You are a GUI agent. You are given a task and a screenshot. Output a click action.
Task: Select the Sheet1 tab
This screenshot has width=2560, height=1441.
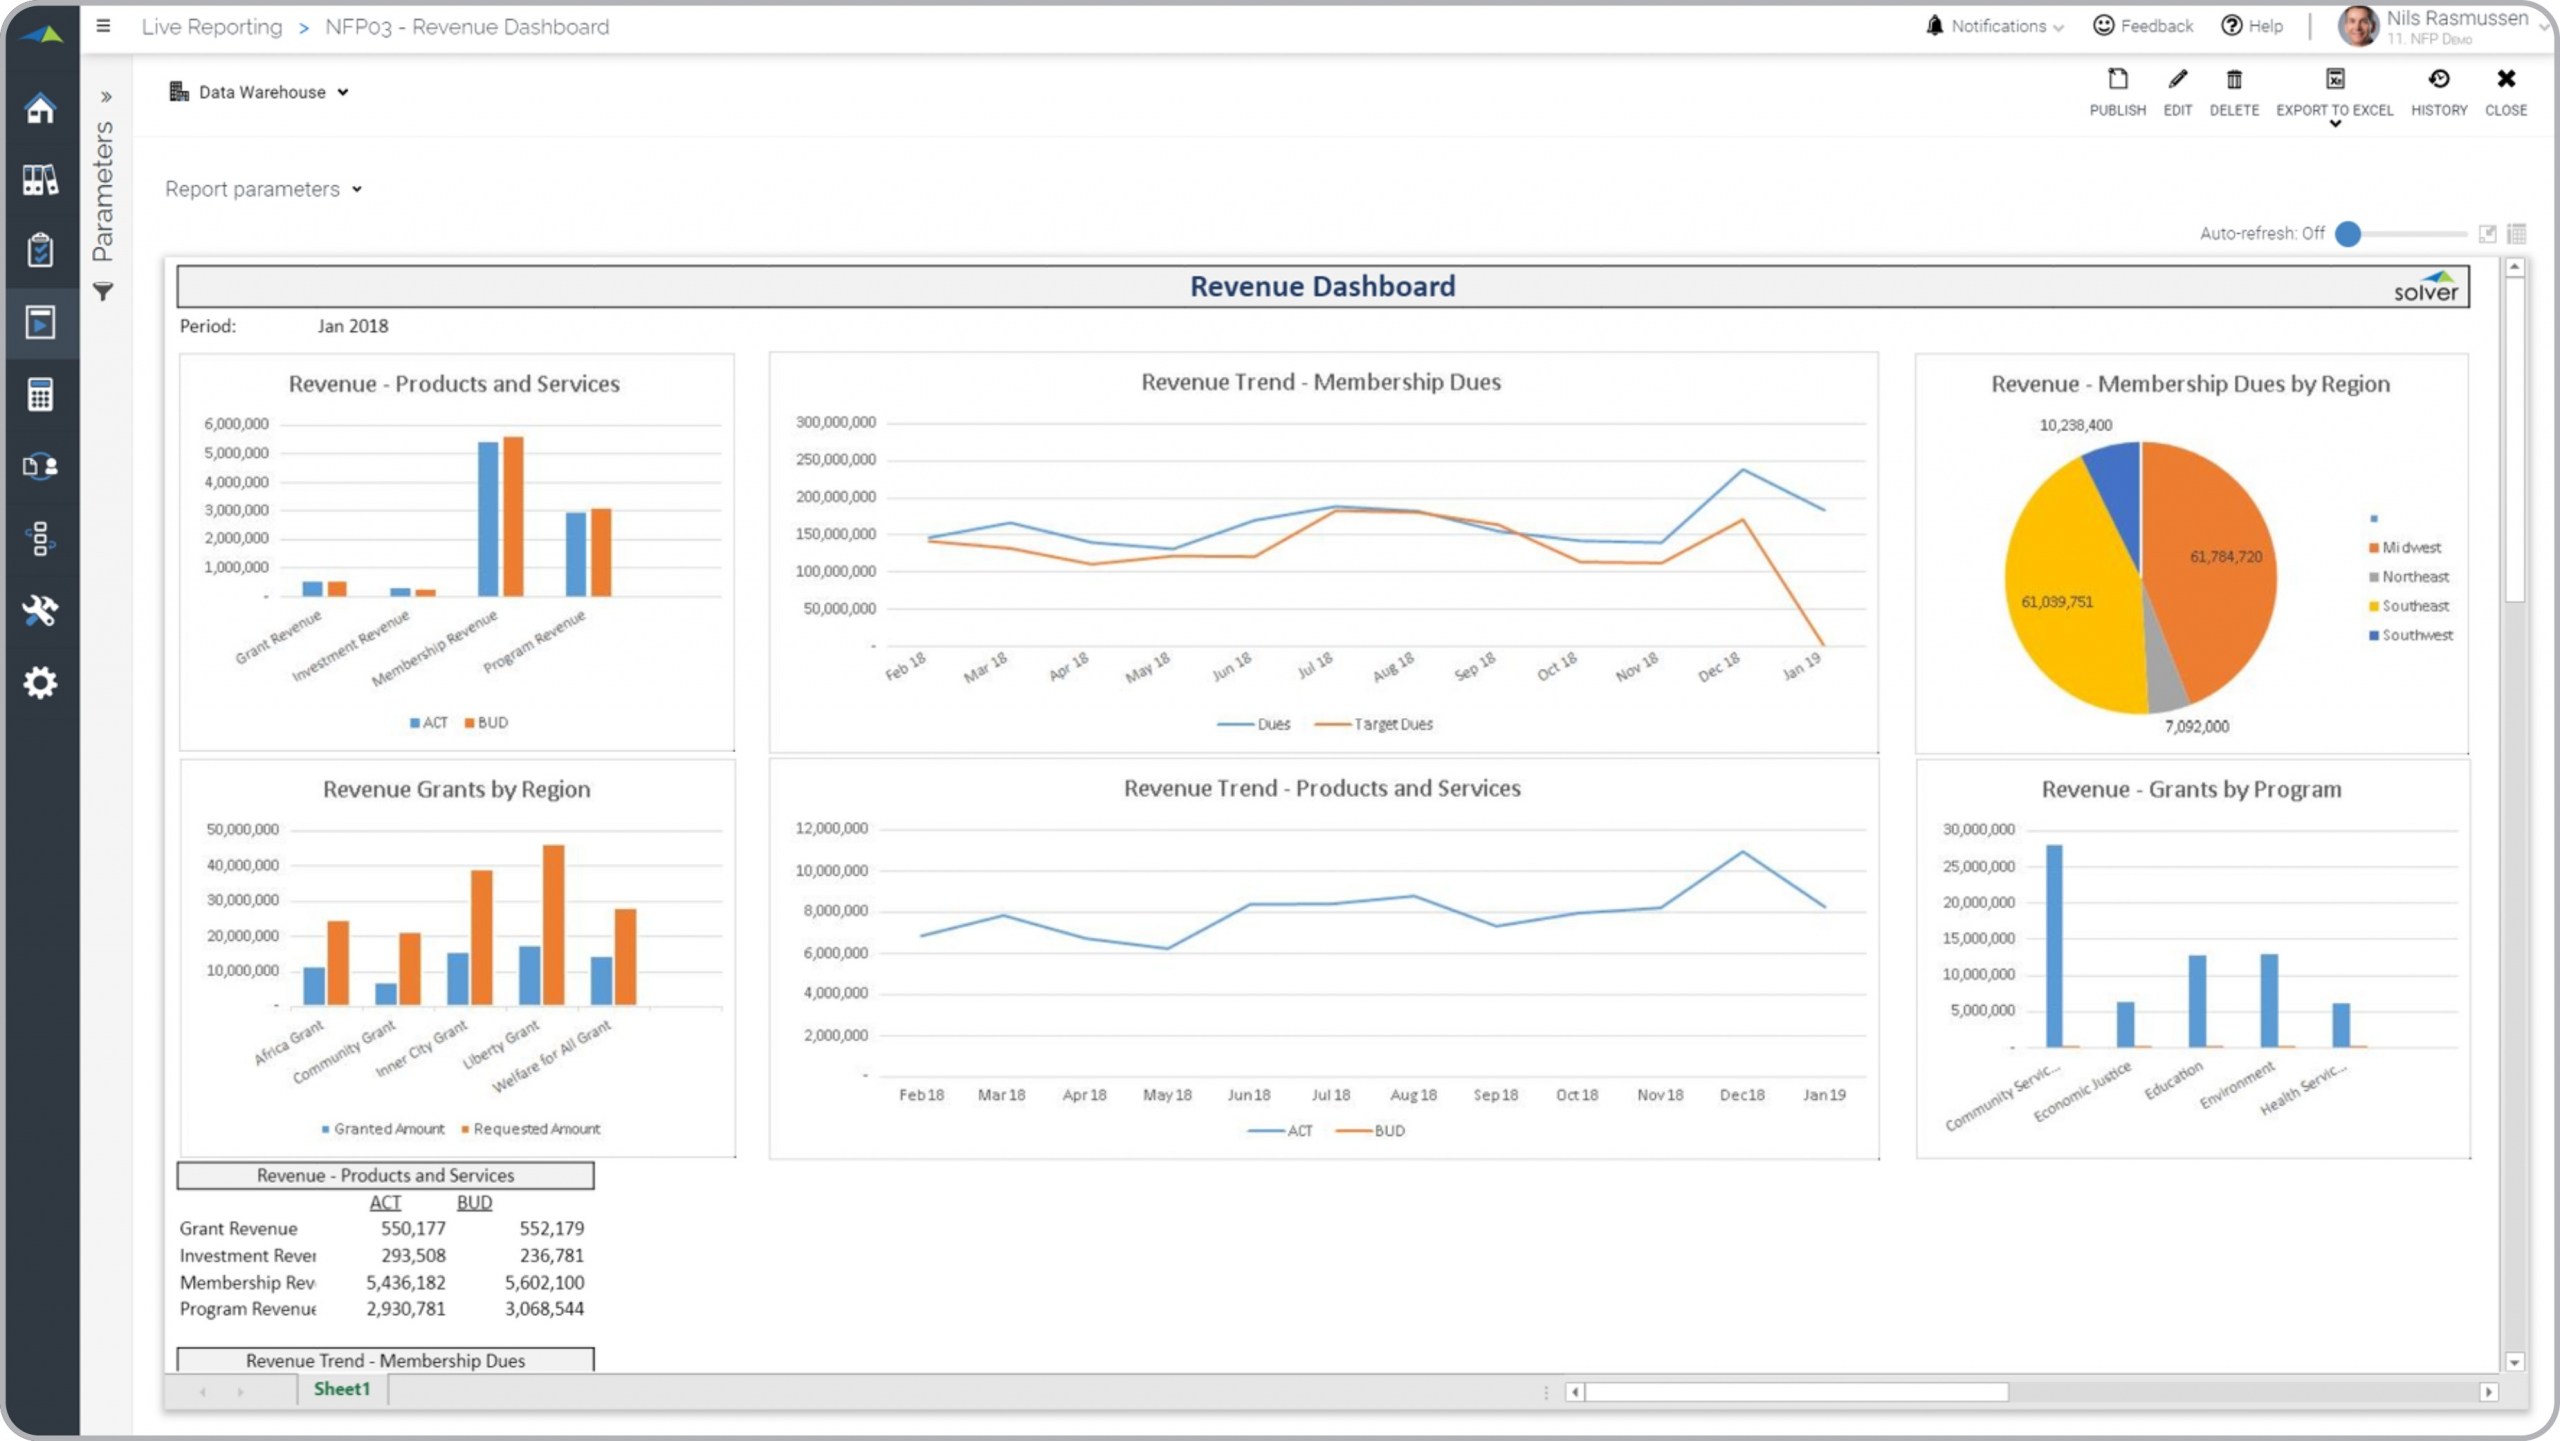tap(341, 1389)
